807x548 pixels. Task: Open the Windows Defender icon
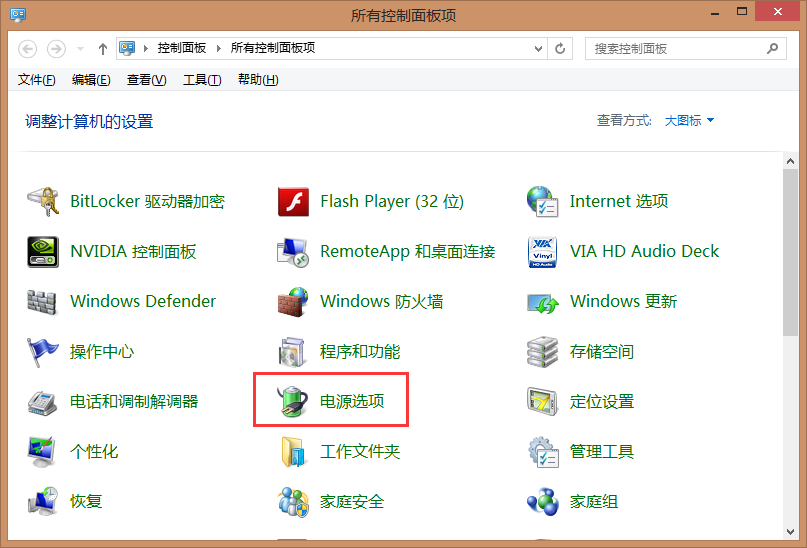tap(42, 301)
